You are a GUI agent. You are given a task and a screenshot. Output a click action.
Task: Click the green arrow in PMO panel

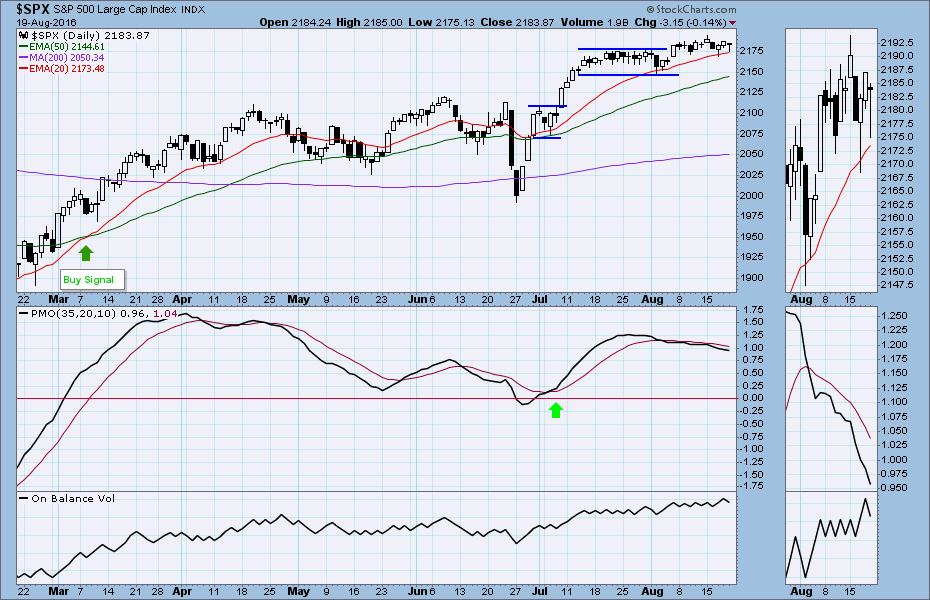coord(557,409)
